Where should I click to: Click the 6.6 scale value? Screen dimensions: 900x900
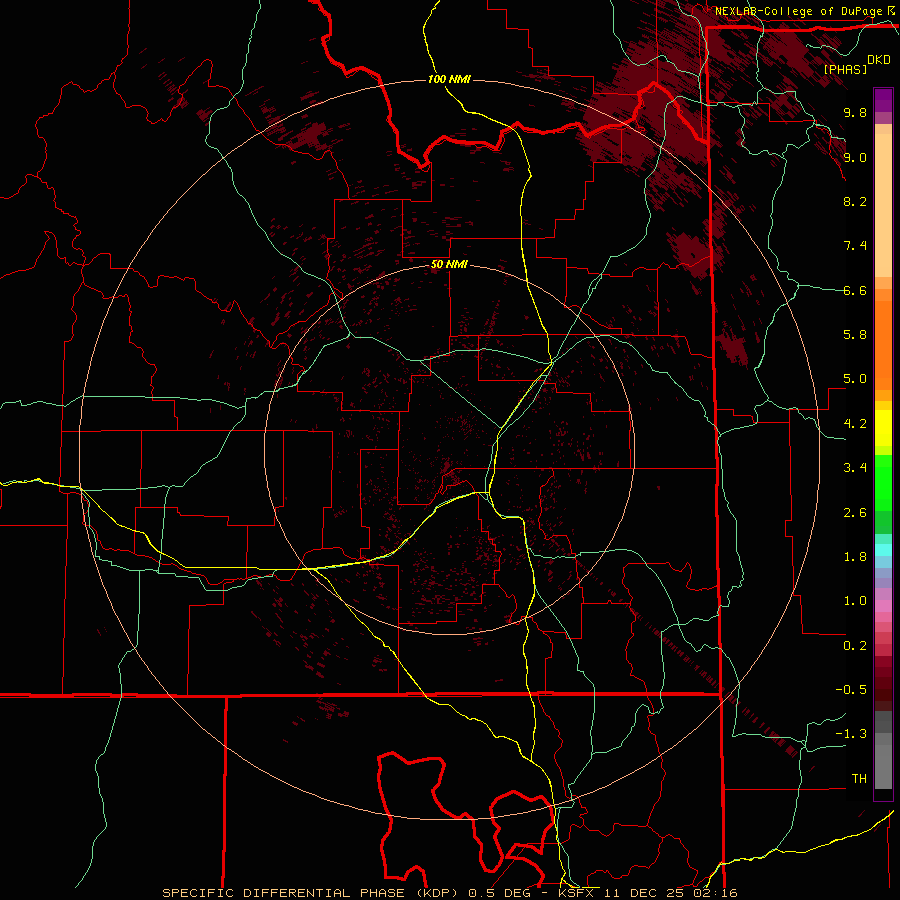pyautogui.click(x=855, y=290)
